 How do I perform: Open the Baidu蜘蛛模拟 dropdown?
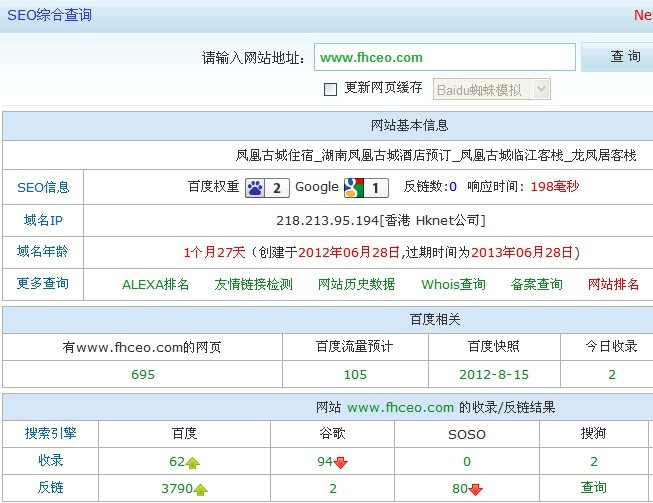point(491,89)
